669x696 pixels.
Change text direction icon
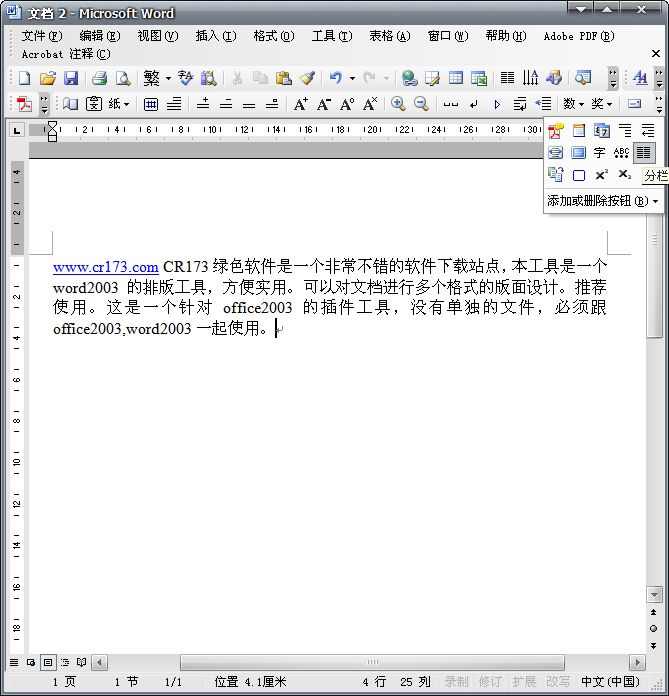[x=530, y=78]
